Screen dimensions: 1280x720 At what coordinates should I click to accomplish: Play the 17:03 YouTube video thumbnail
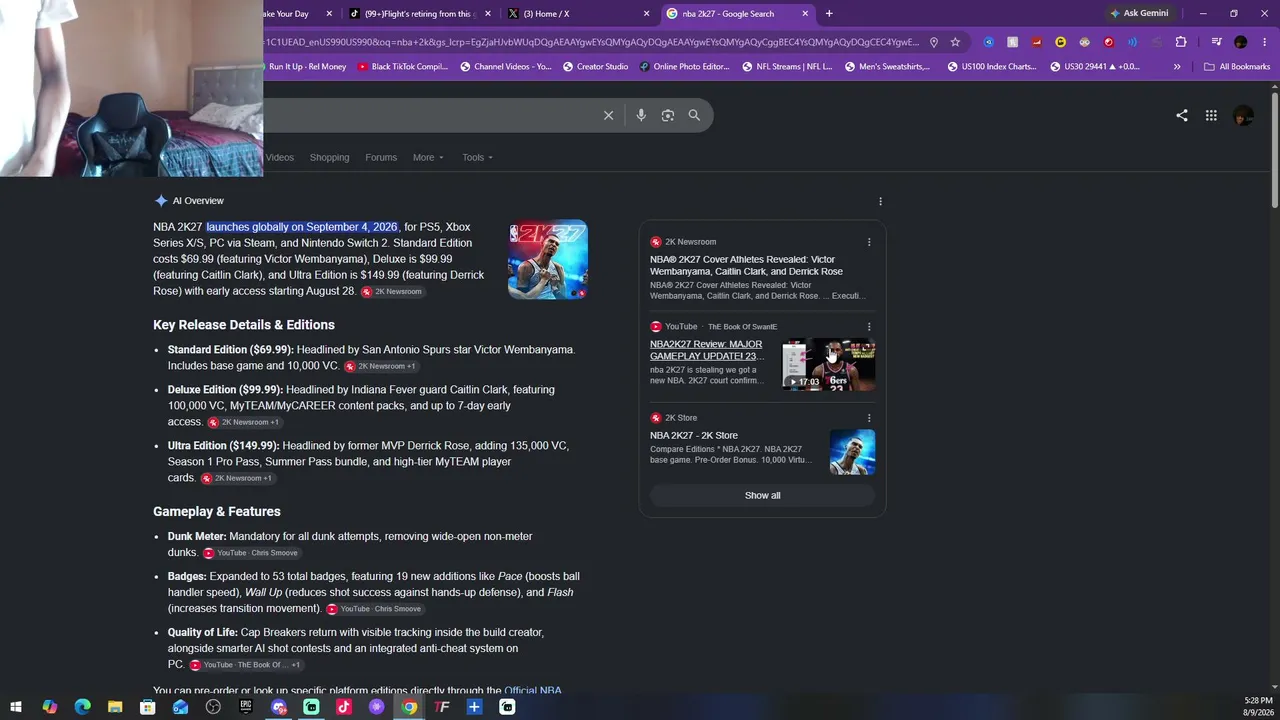[x=829, y=364]
